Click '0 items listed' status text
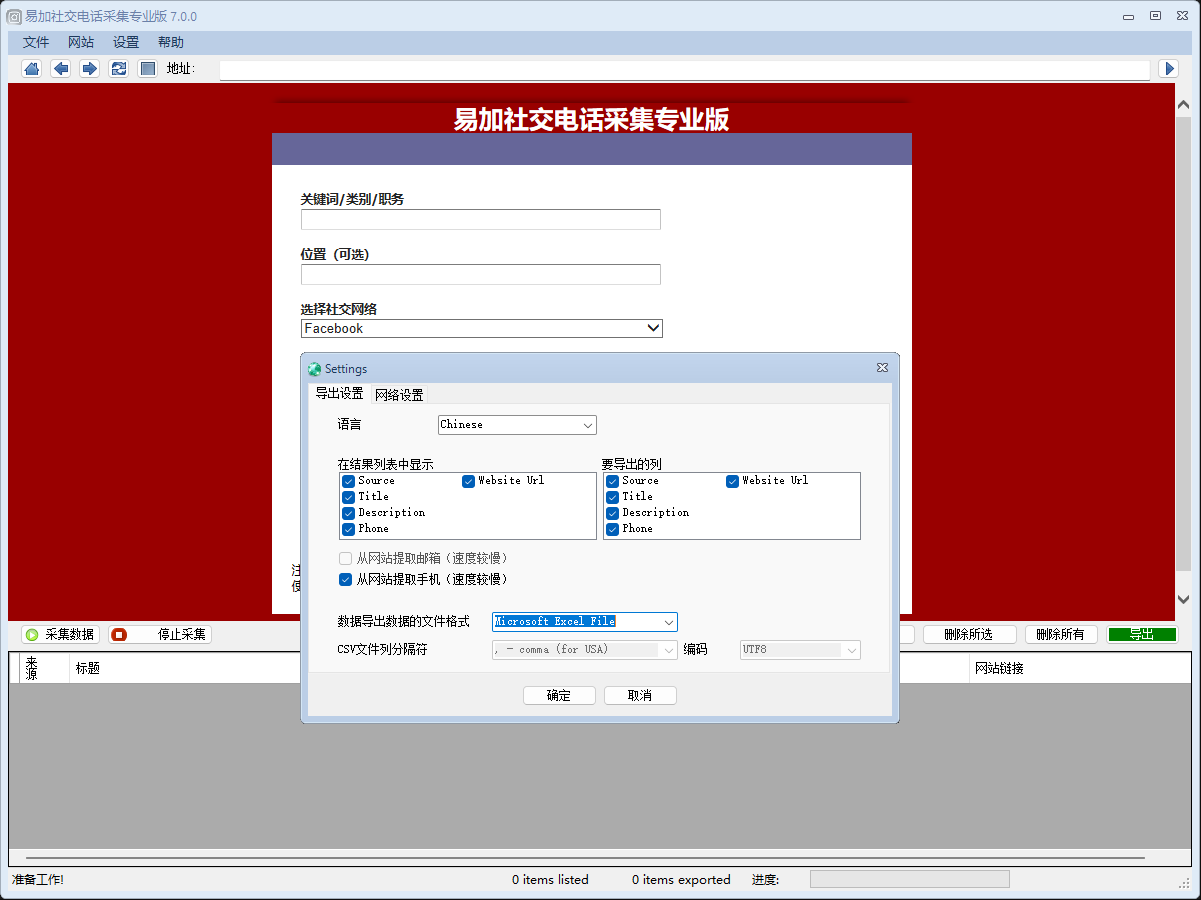Image resolution: width=1201 pixels, height=900 pixels. click(550, 880)
